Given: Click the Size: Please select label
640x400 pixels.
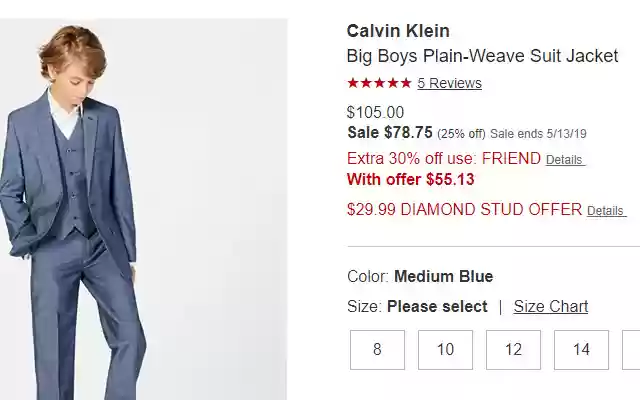Looking at the screenshot, I should pyautogui.click(x=417, y=306).
